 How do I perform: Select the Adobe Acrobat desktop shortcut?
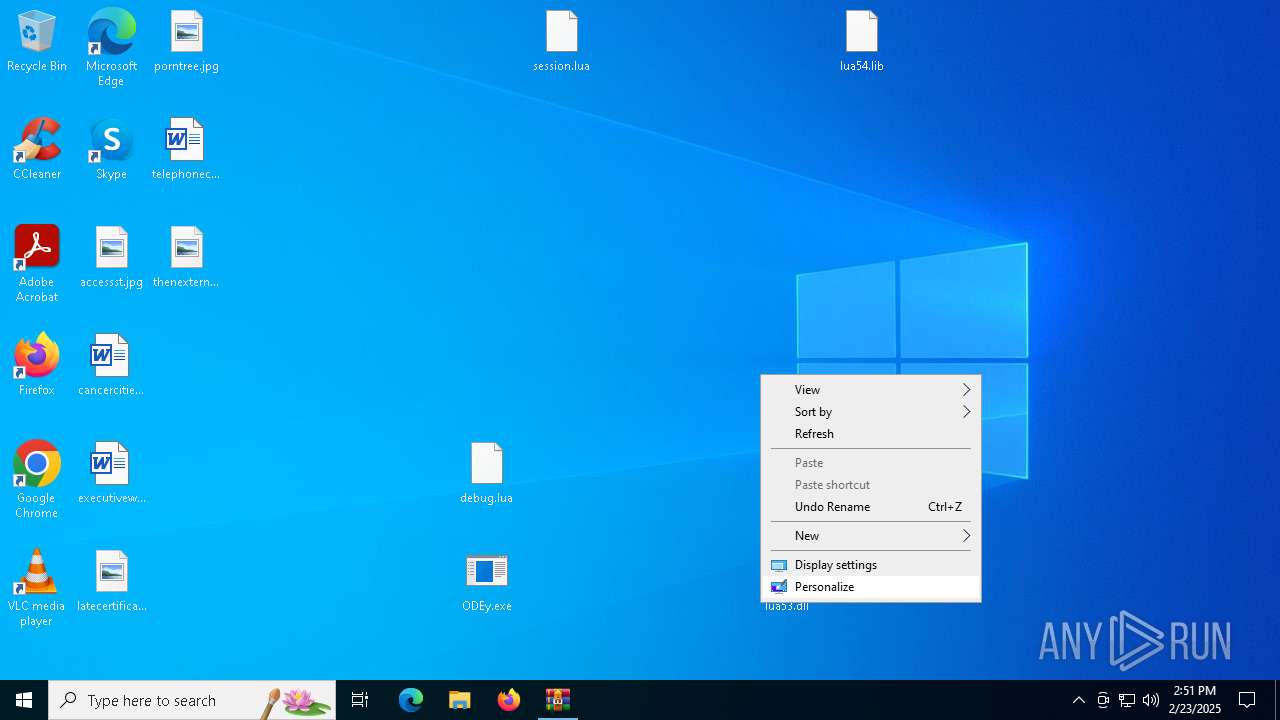37,264
